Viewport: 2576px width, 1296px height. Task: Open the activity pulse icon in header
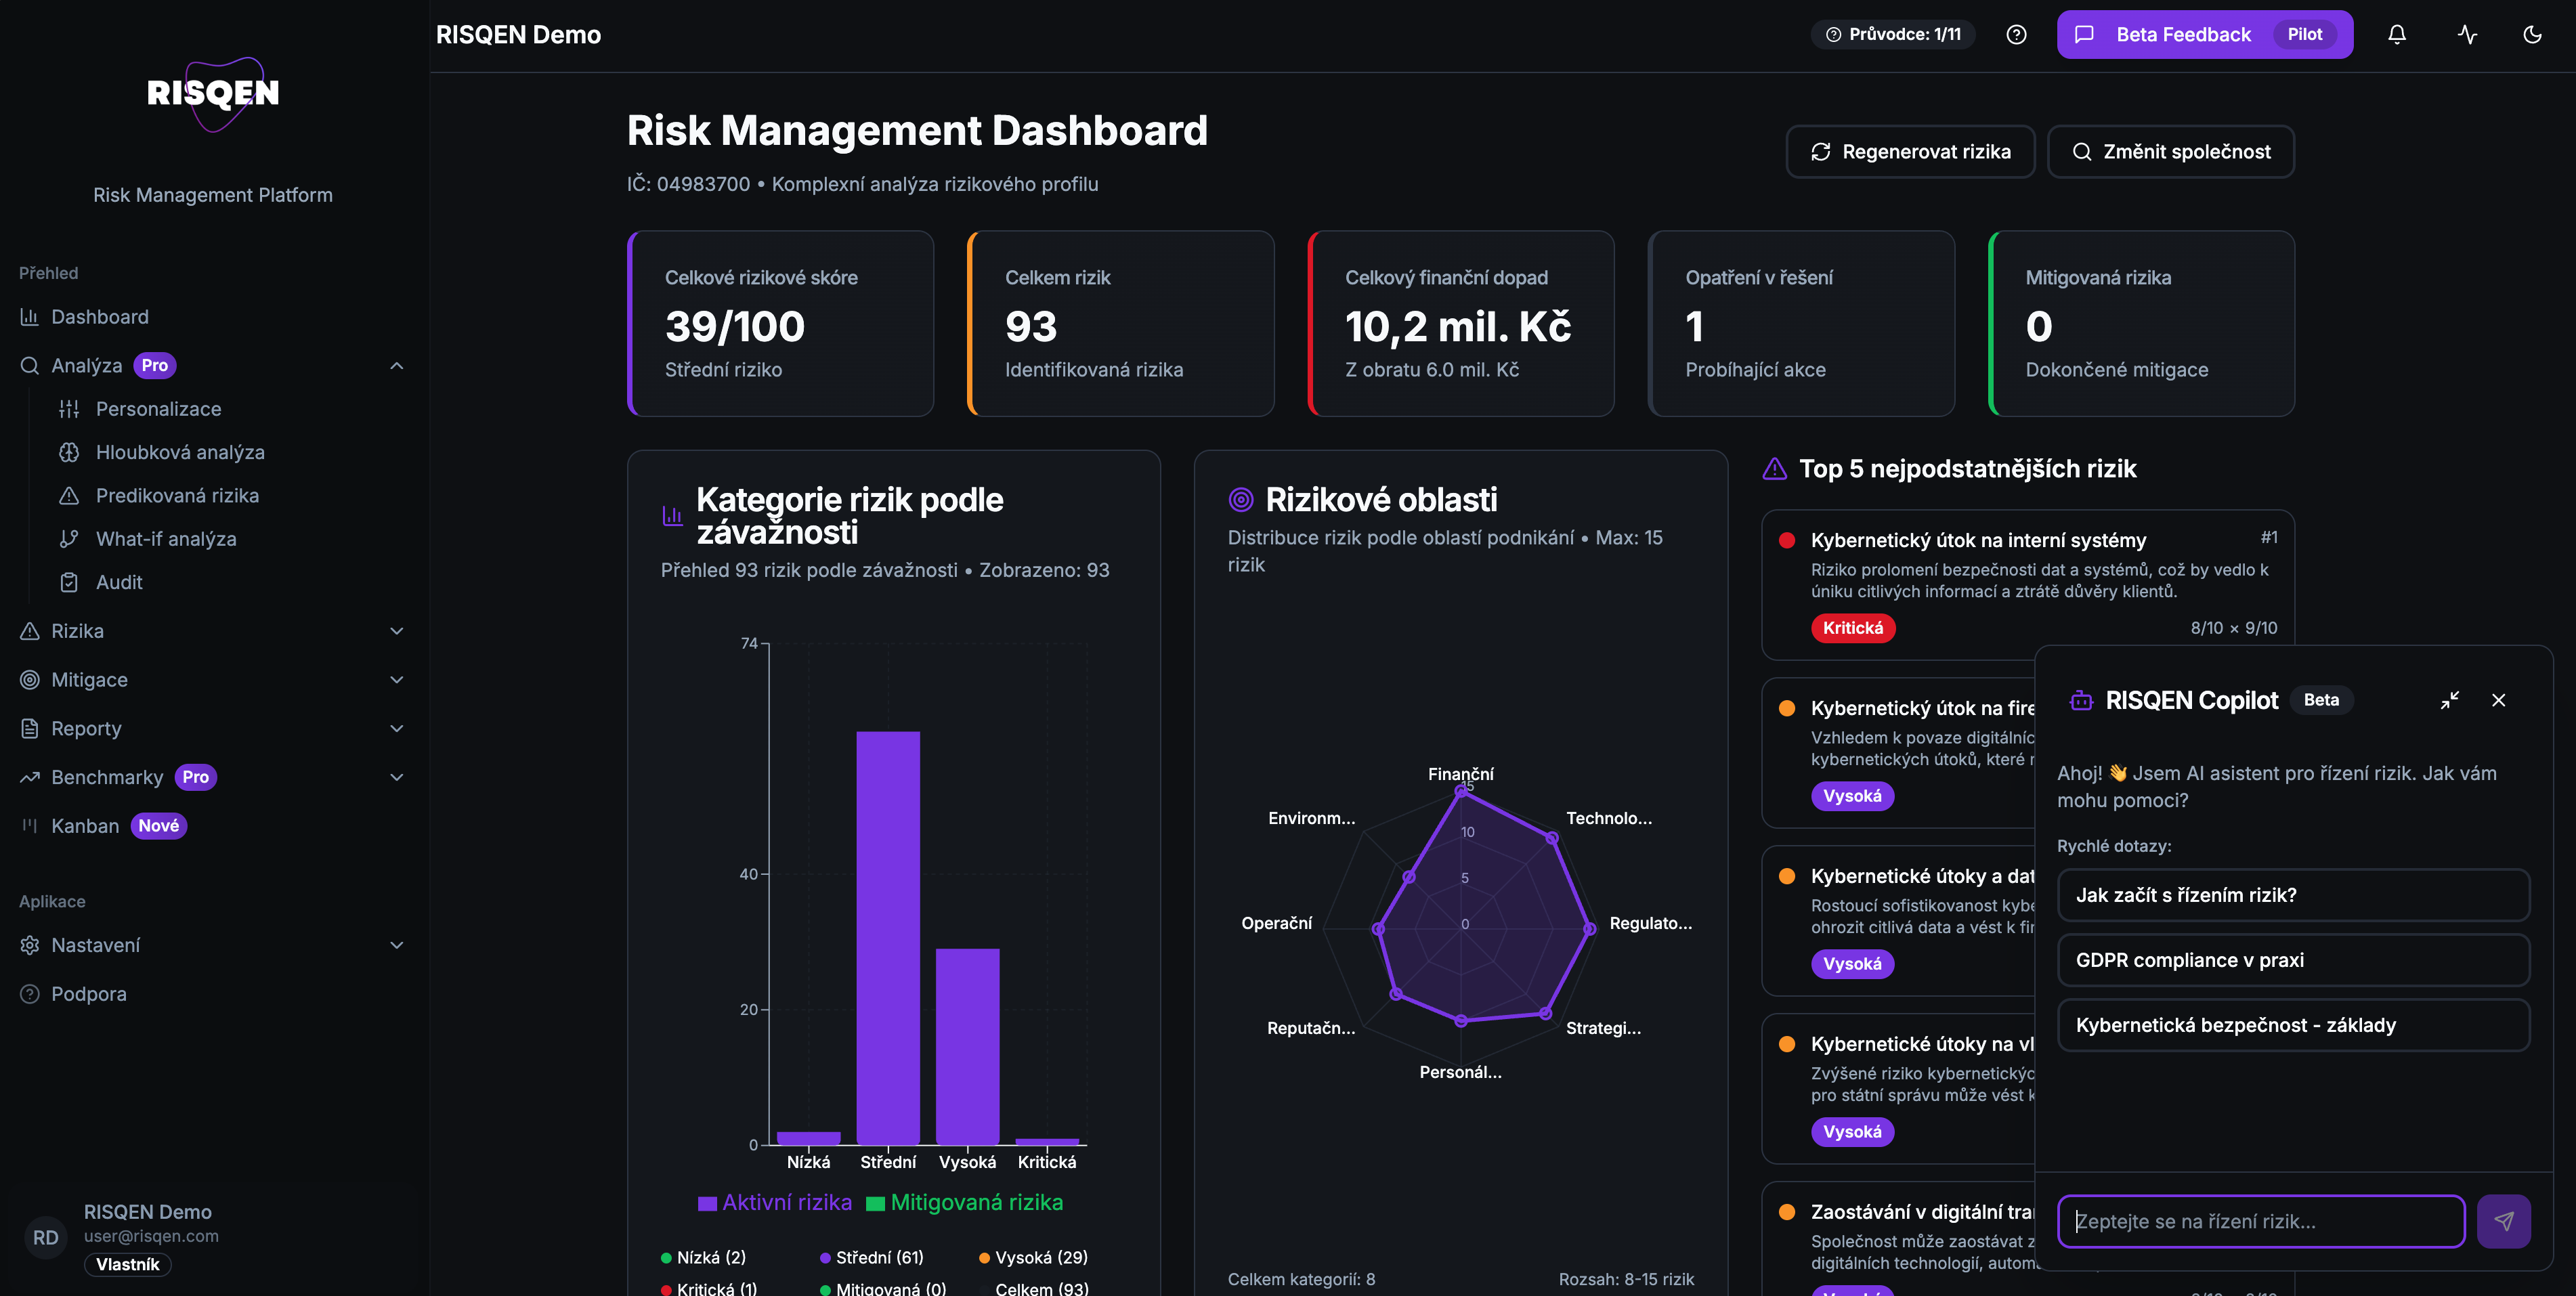2467,35
